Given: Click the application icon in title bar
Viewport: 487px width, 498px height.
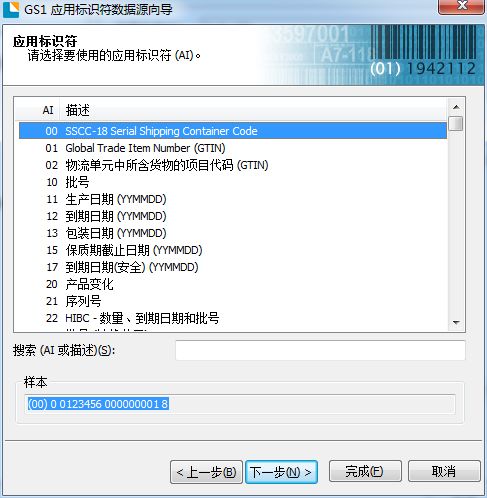Looking at the screenshot, I should point(11,9).
